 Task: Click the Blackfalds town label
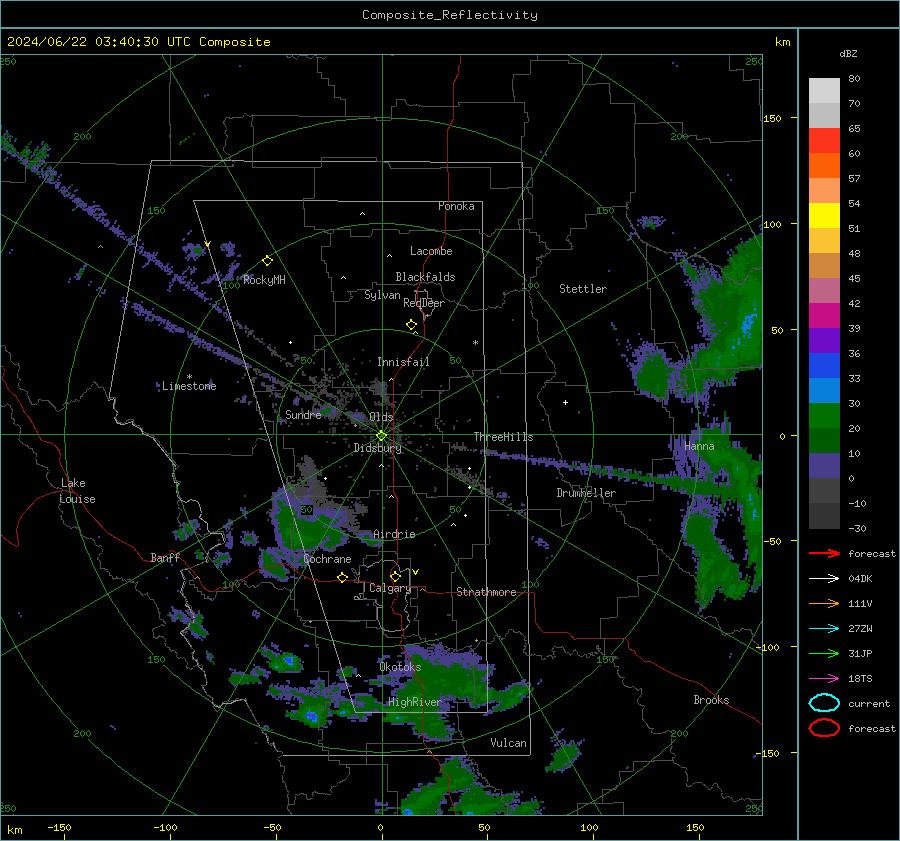pos(425,277)
